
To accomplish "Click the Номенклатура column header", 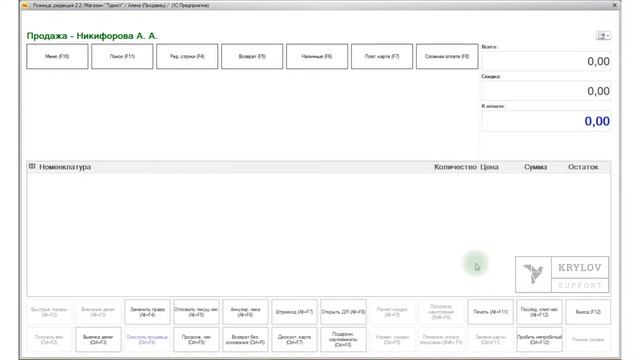I will [x=65, y=167].
